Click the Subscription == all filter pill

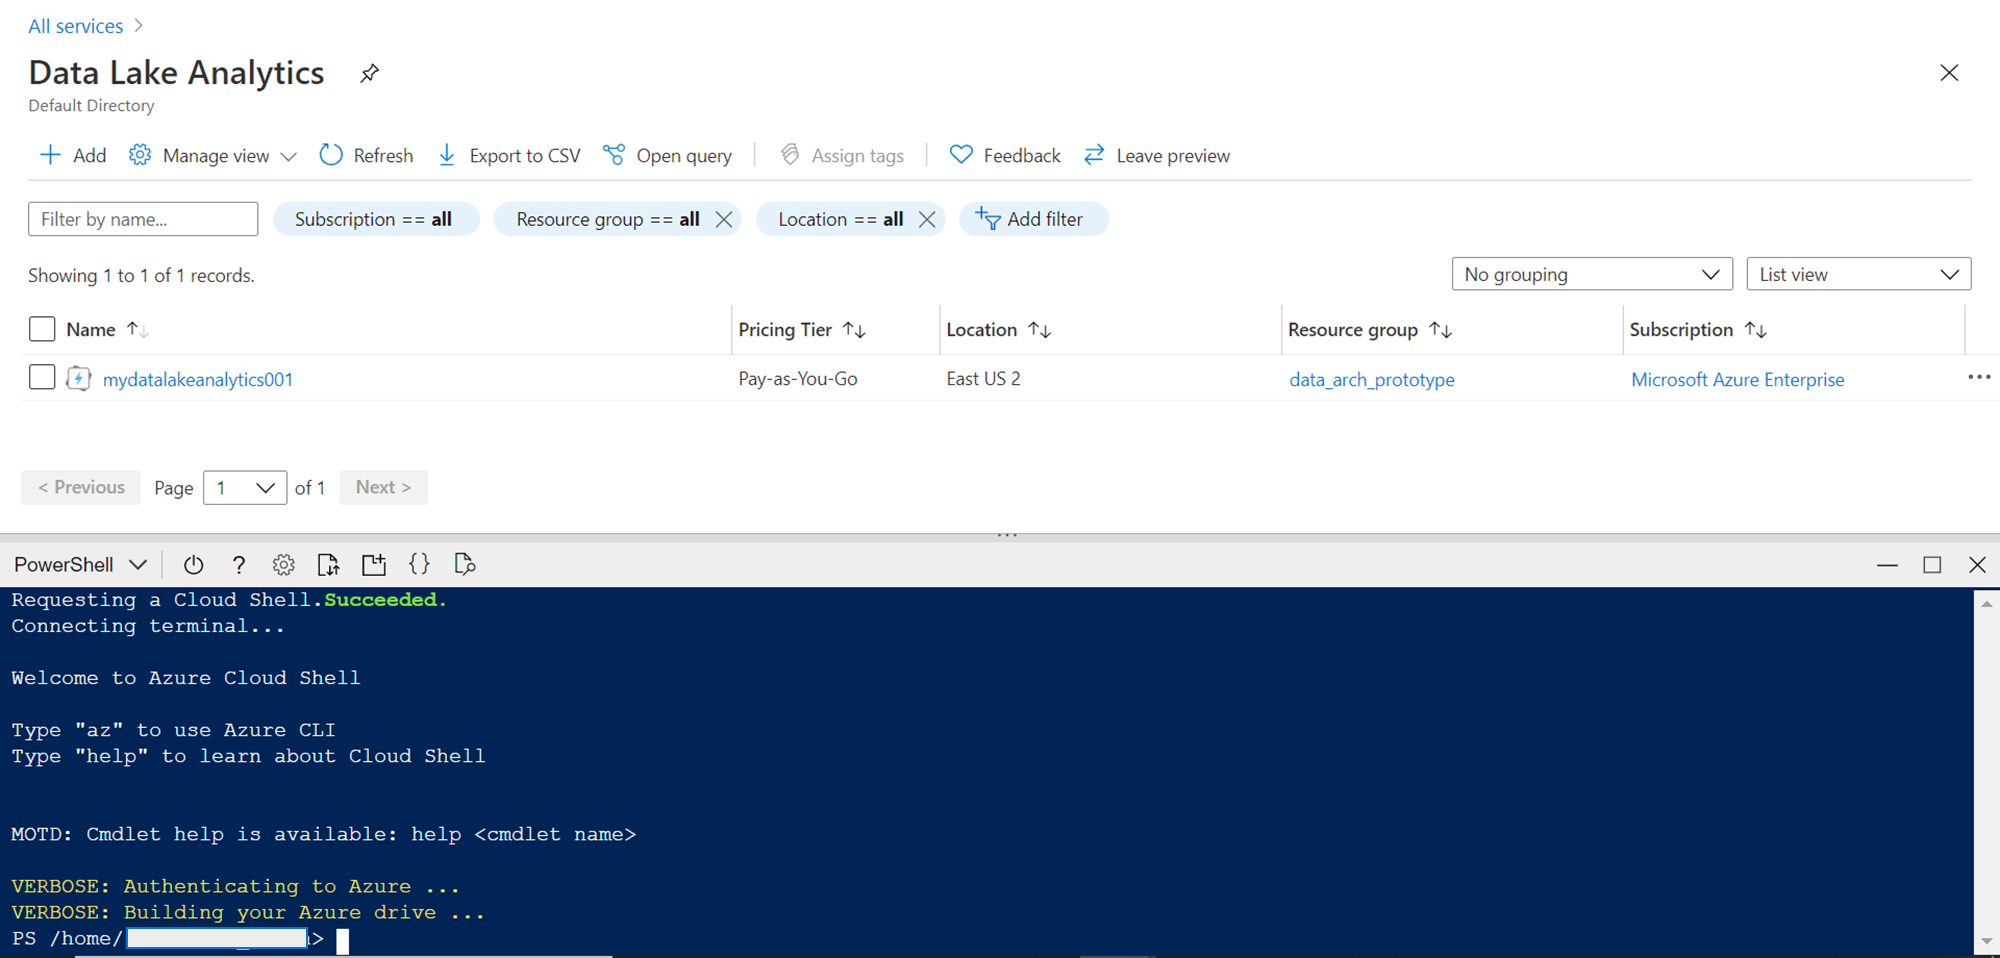374,219
